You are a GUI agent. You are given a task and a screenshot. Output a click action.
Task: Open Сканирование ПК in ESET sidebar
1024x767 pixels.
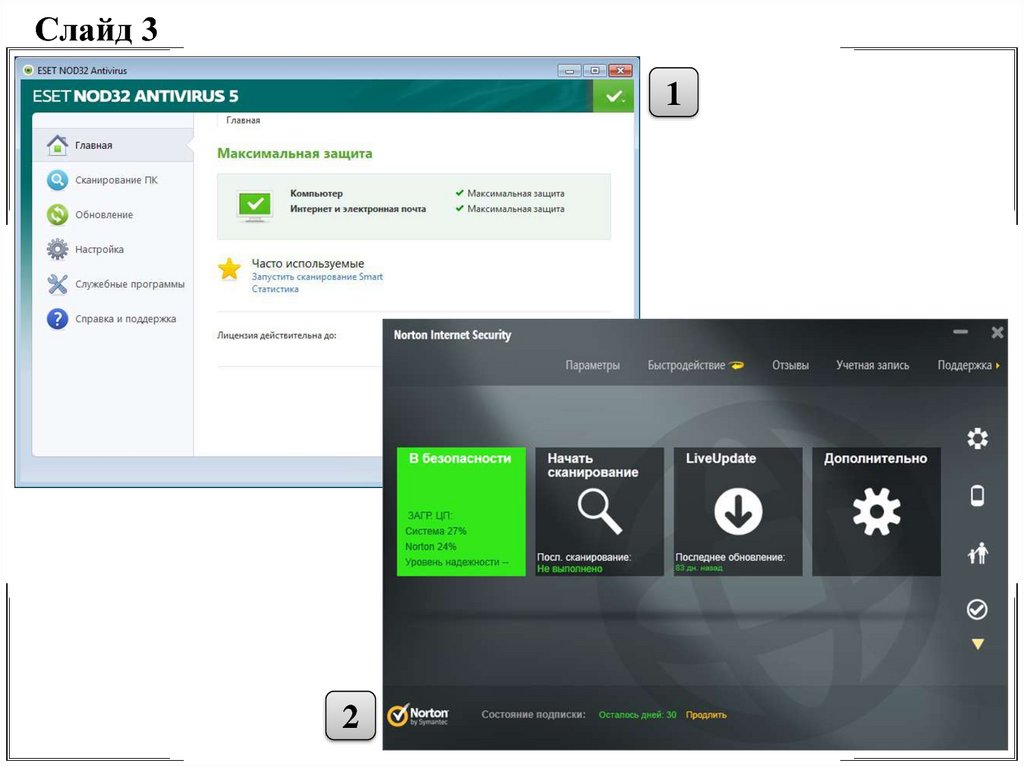[x=57, y=180]
